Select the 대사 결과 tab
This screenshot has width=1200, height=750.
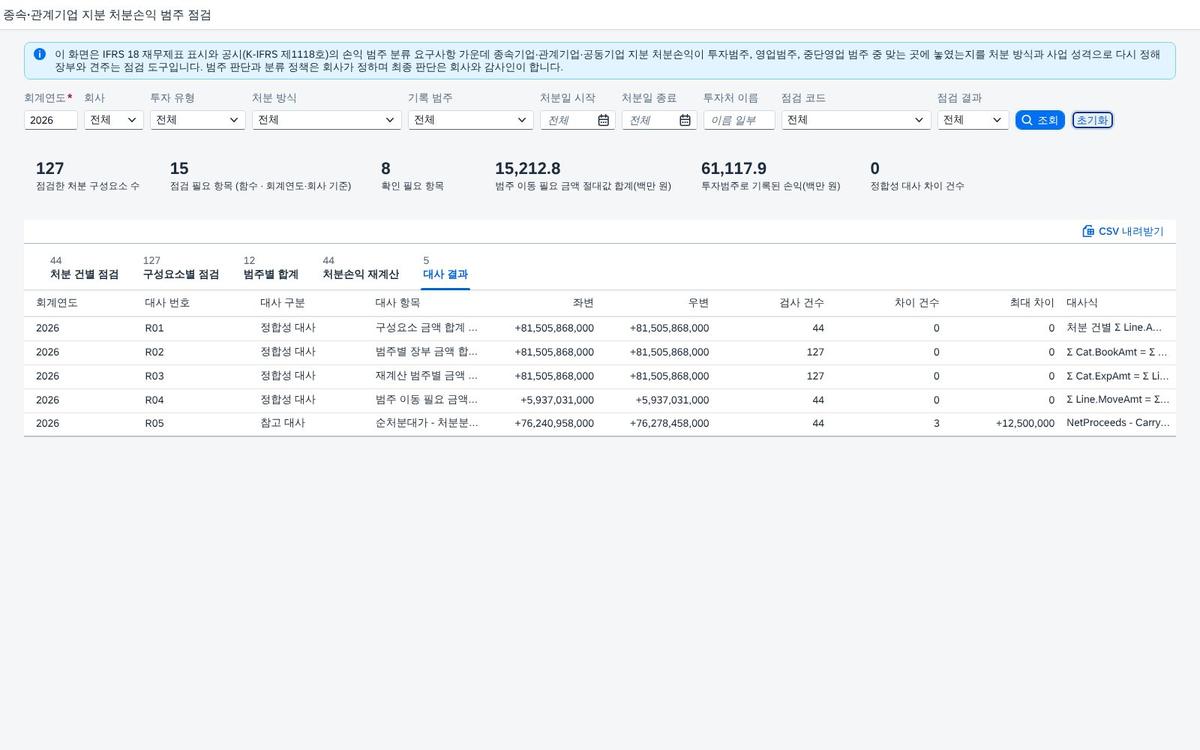445,268
